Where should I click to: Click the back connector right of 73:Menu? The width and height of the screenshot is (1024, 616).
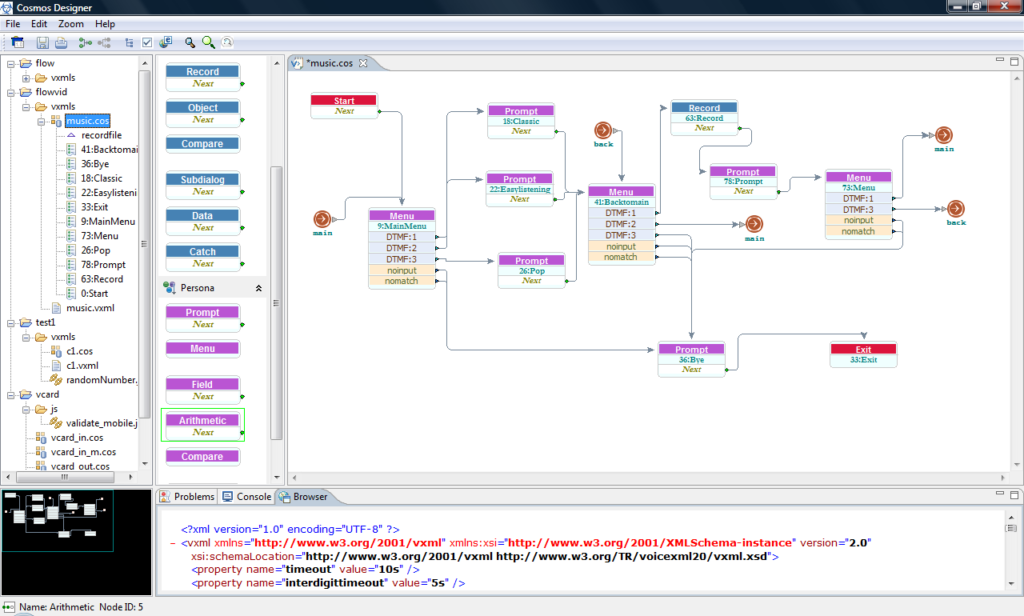point(955,208)
